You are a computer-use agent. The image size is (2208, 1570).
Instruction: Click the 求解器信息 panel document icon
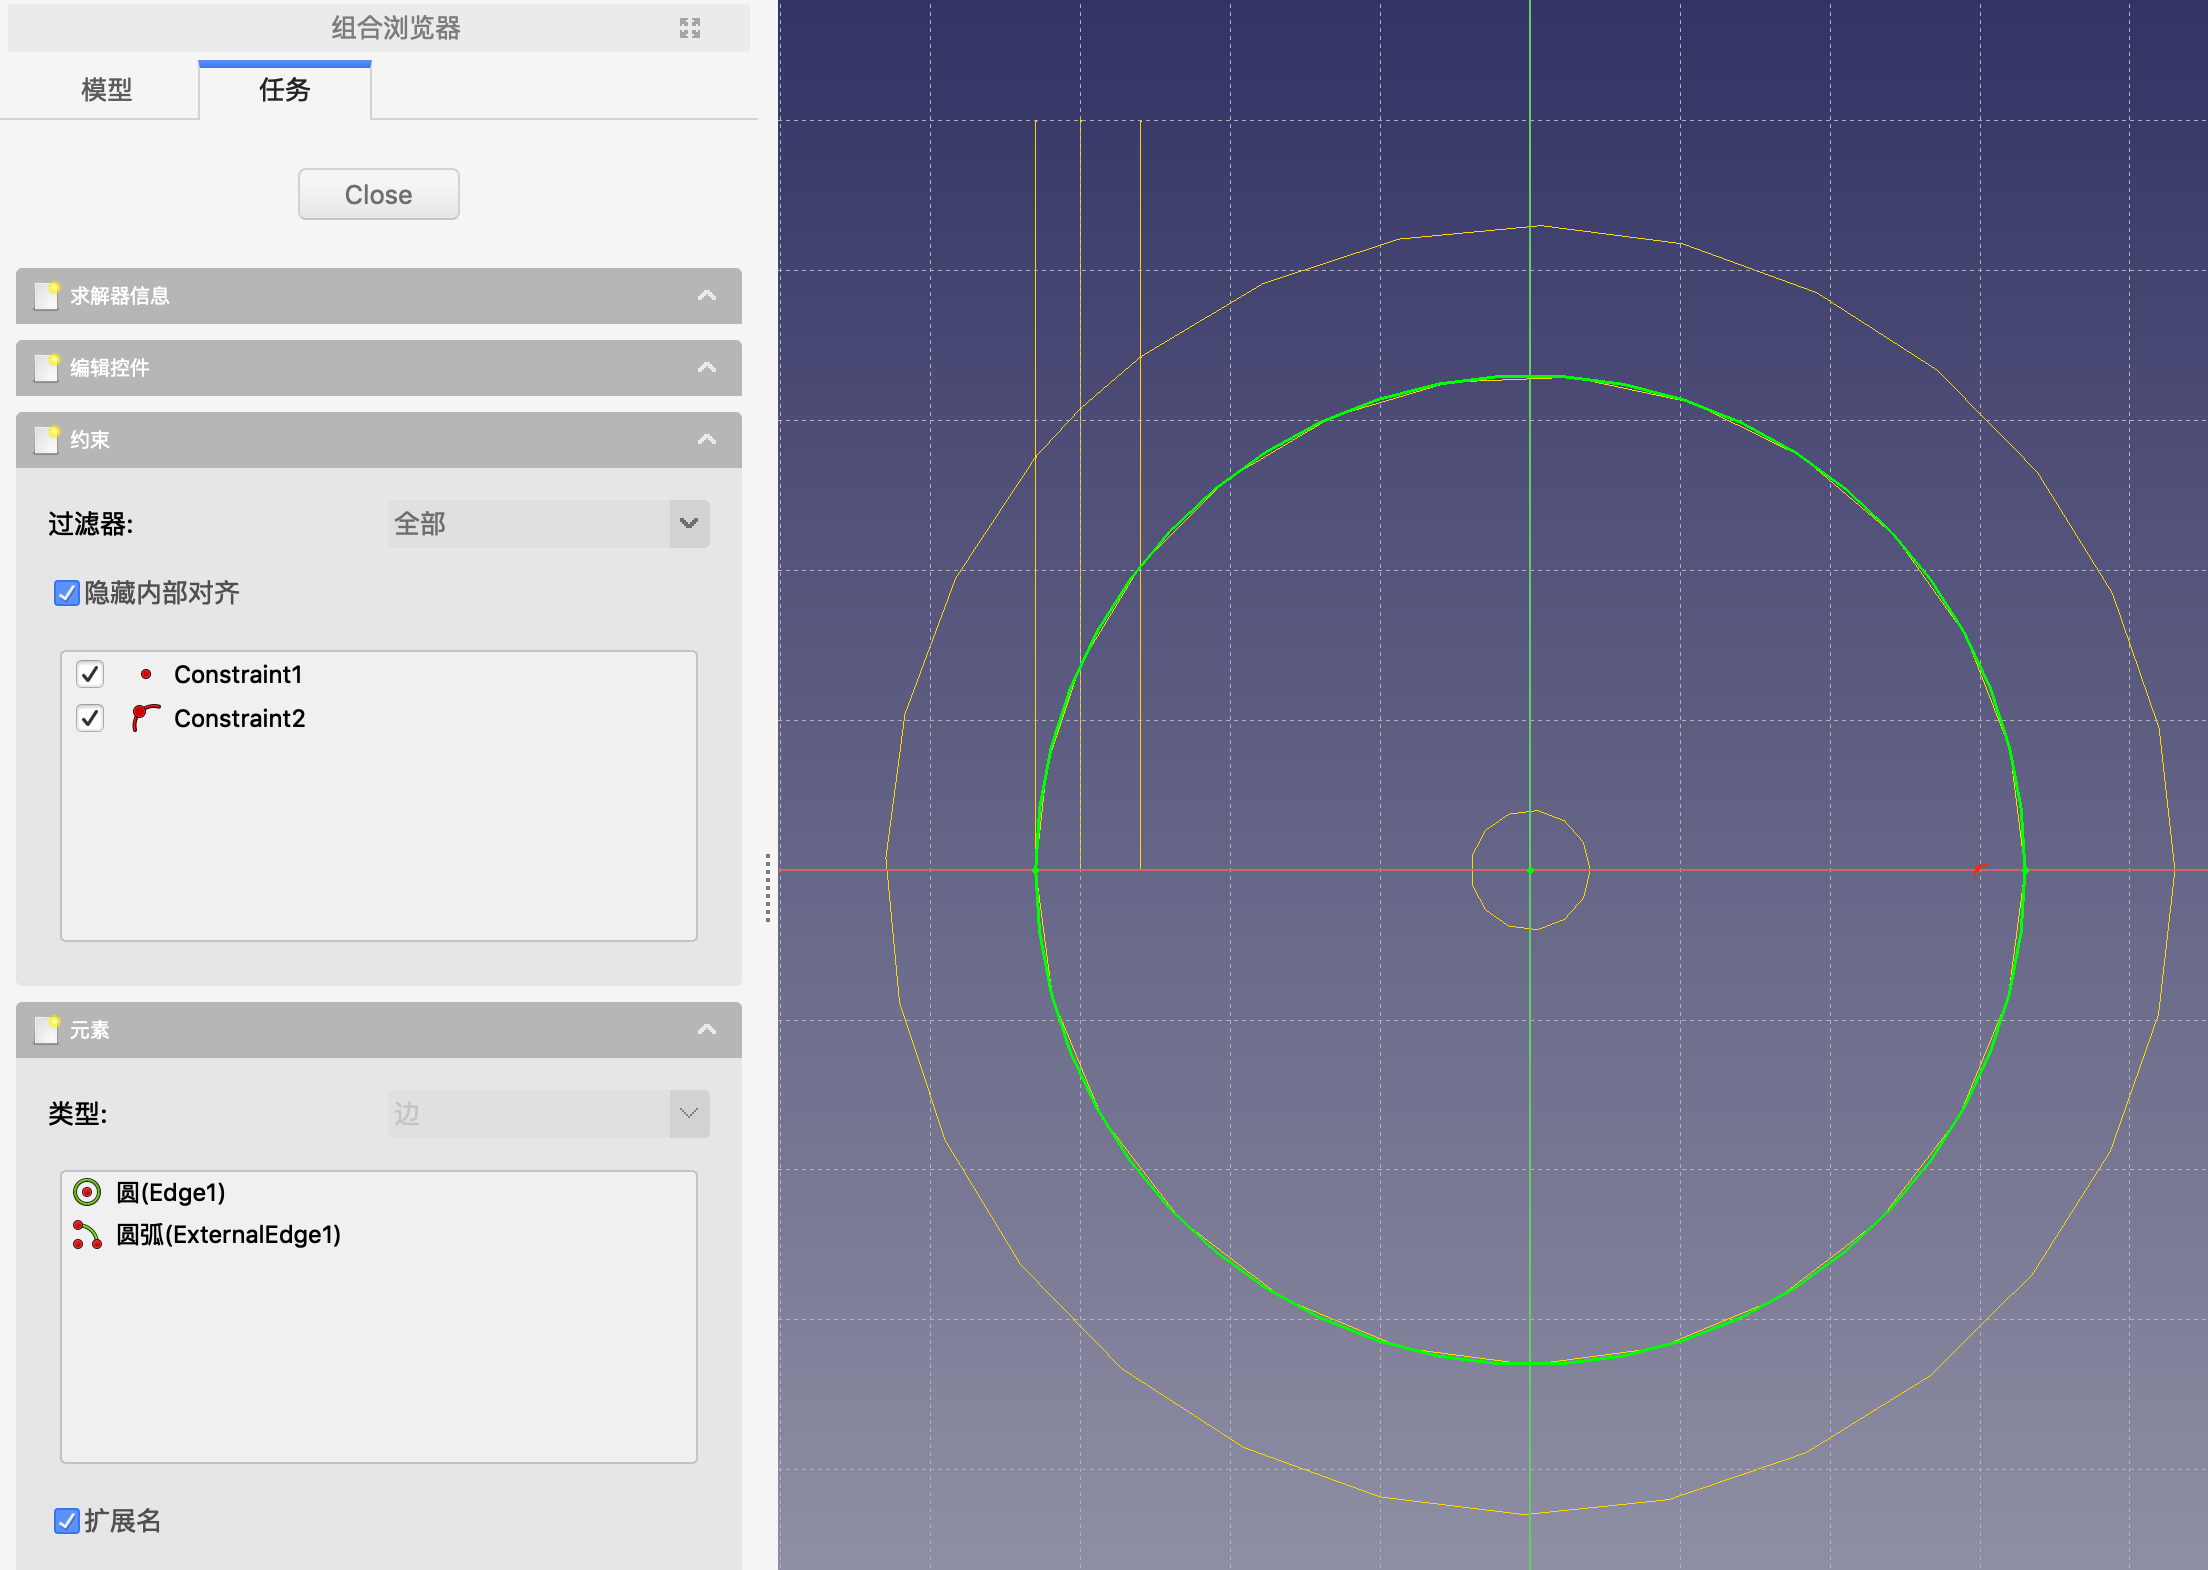[x=47, y=296]
